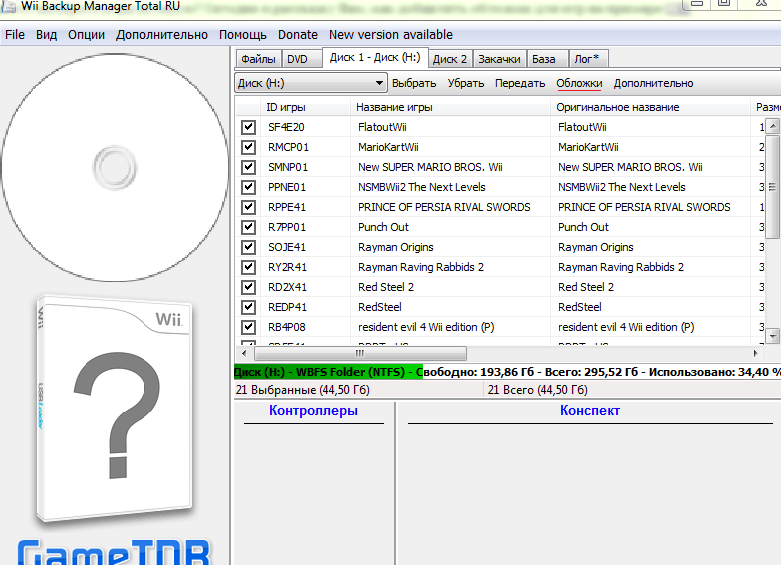Open the Помощь menu

click(243, 34)
